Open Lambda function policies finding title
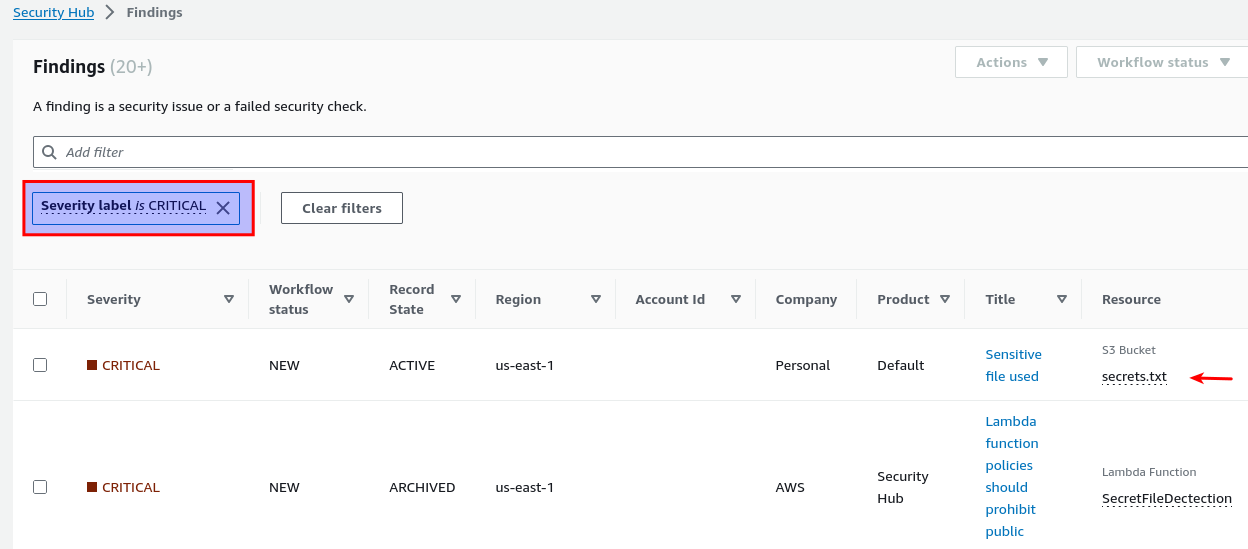 coord(1012,476)
